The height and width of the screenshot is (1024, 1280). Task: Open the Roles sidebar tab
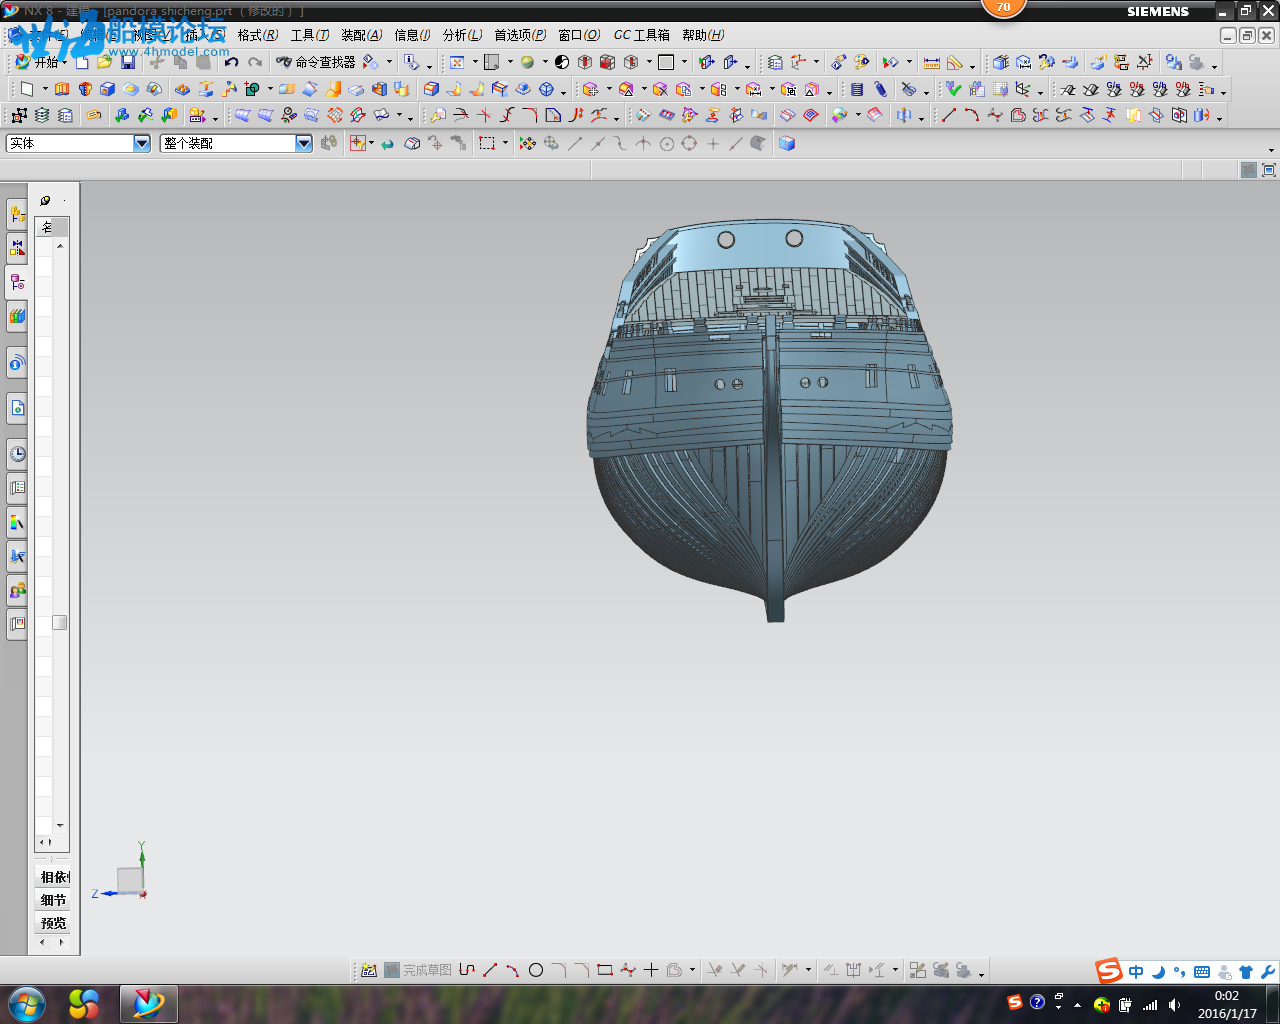click(x=17, y=591)
